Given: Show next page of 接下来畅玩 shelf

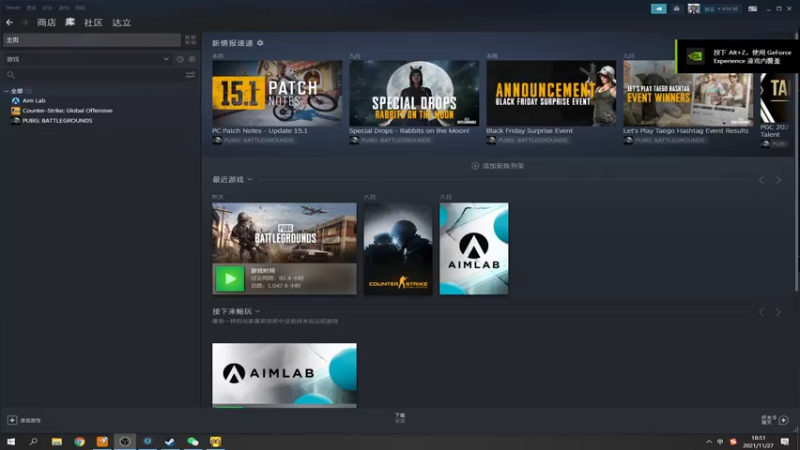Looking at the screenshot, I should tap(778, 312).
